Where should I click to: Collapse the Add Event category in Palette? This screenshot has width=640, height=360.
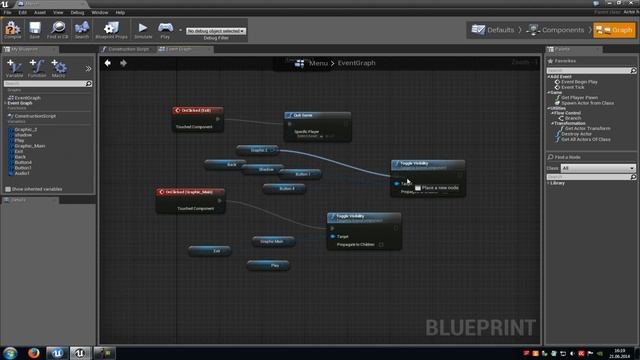549,77
